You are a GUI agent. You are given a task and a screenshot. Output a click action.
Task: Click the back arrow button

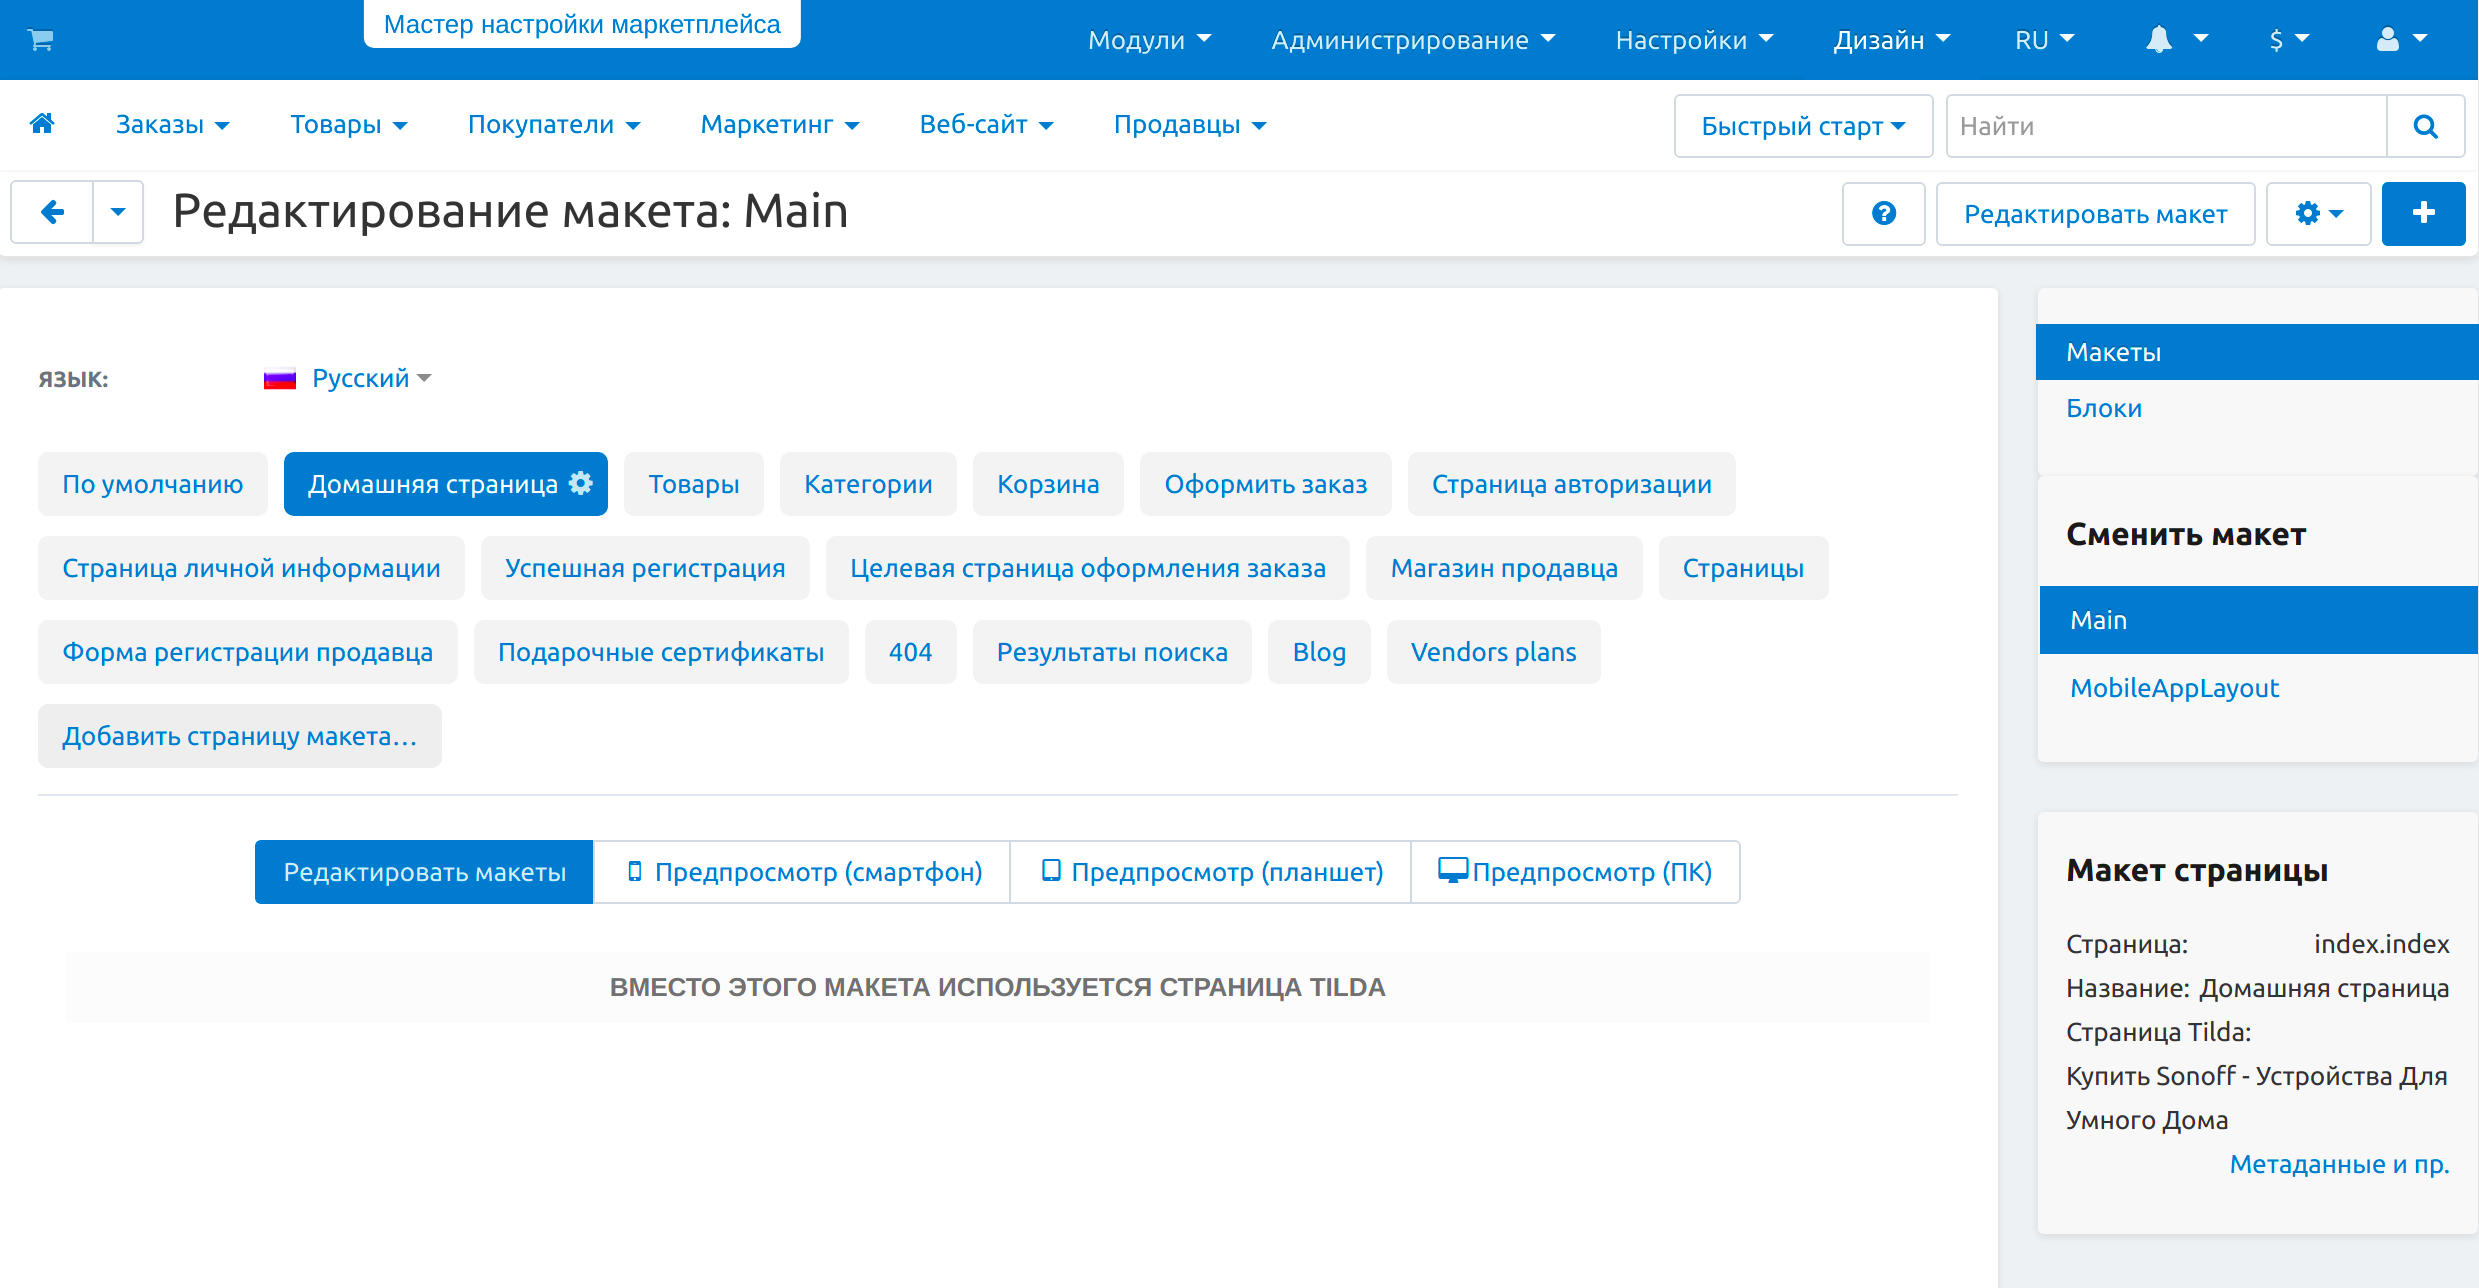click(53, 212)
